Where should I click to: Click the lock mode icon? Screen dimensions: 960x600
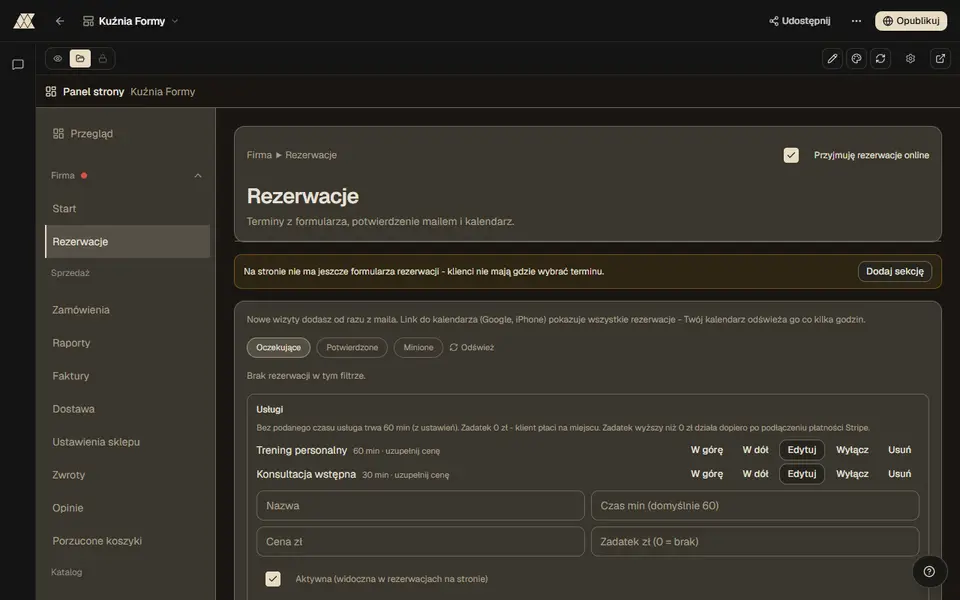[x=103, y=59]
